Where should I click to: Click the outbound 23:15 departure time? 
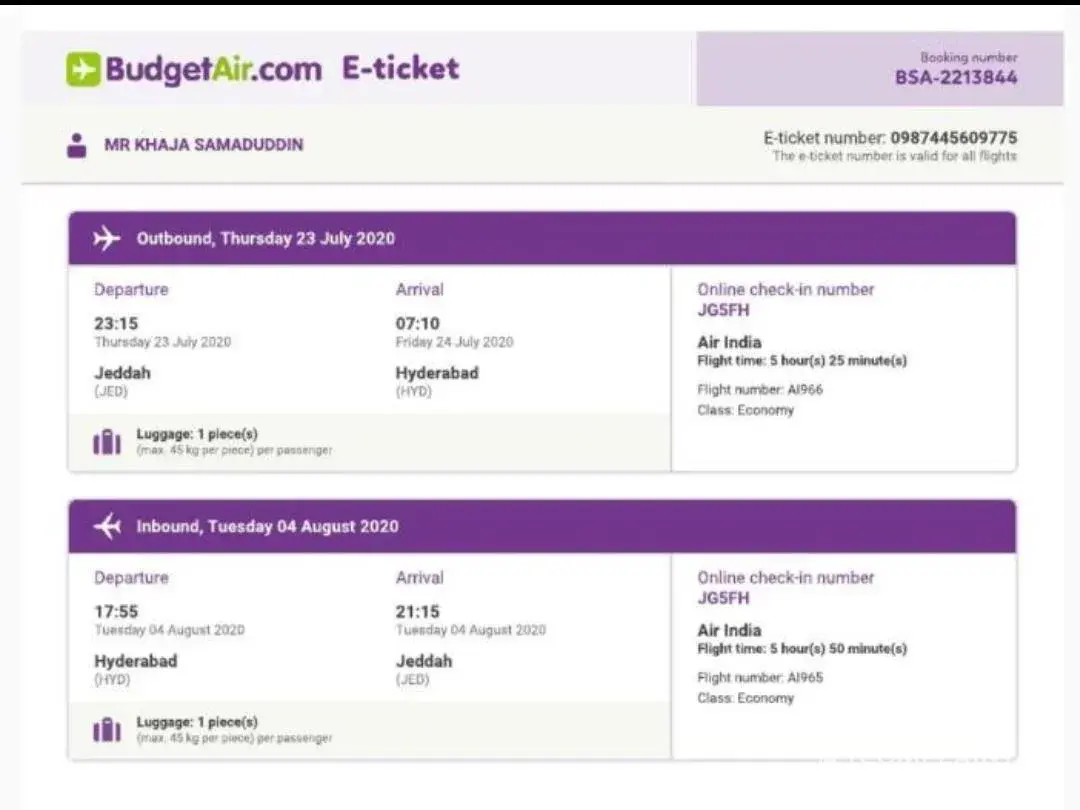tap(116, 323)
